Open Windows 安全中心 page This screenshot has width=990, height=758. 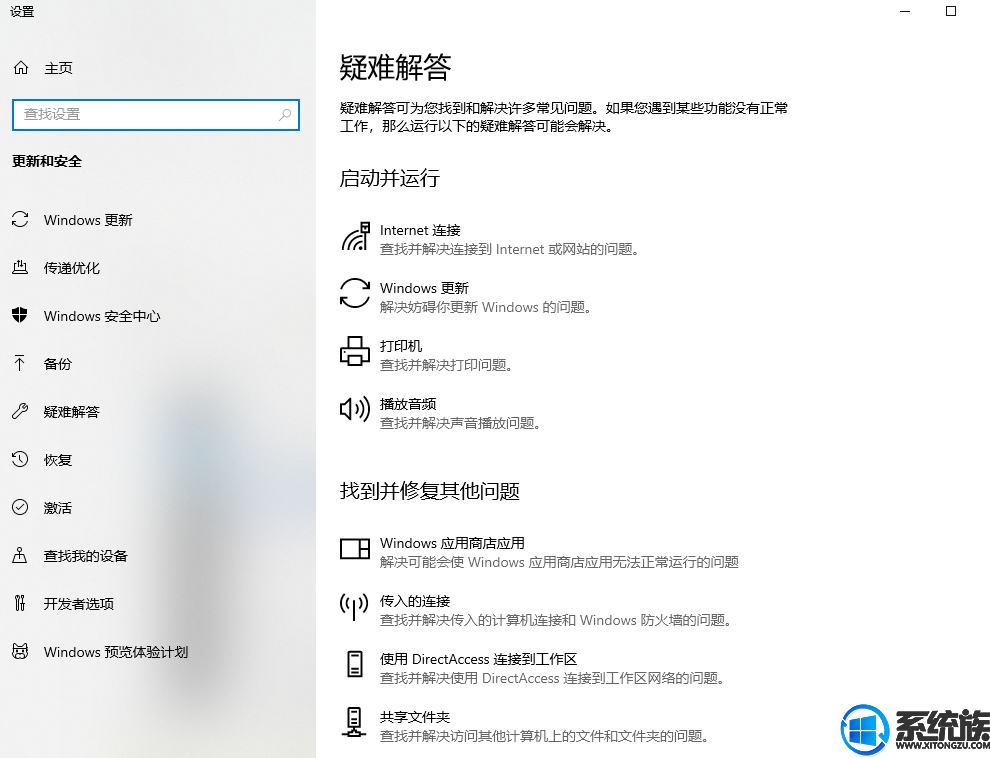click(102, 316)
